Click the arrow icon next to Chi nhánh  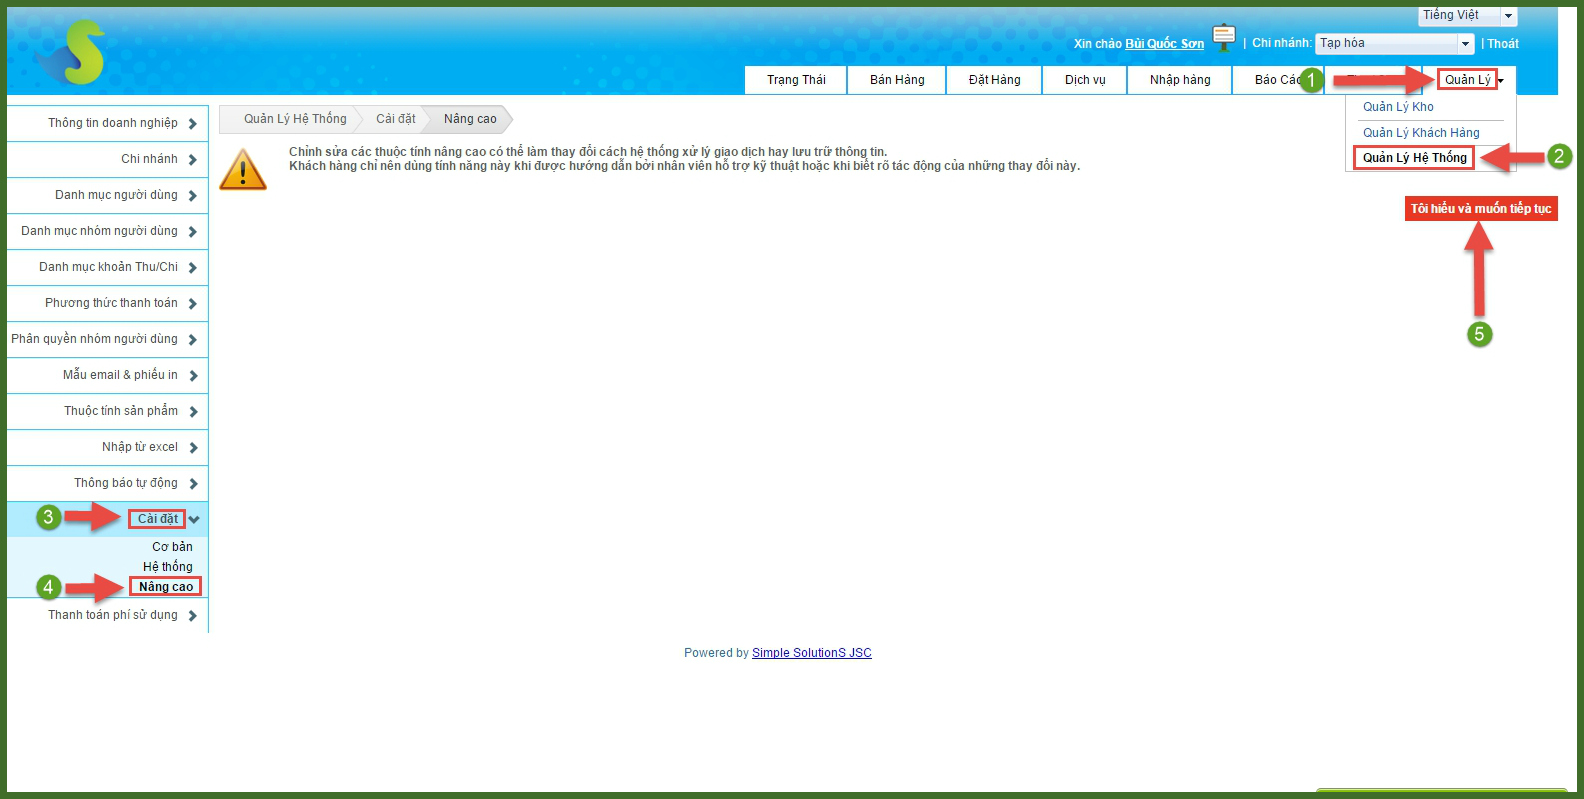[x=192, y=160]
